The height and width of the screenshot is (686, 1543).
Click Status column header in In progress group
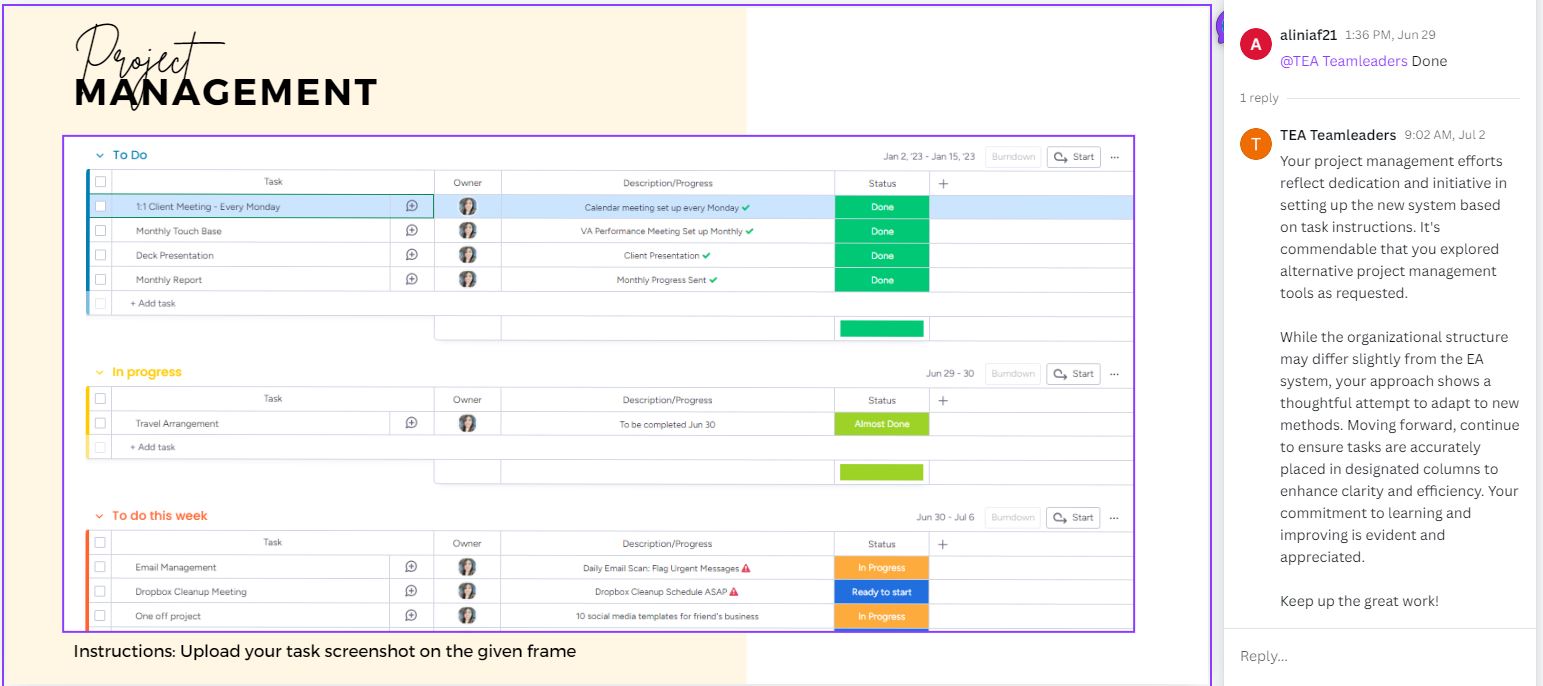click(882, 400)
